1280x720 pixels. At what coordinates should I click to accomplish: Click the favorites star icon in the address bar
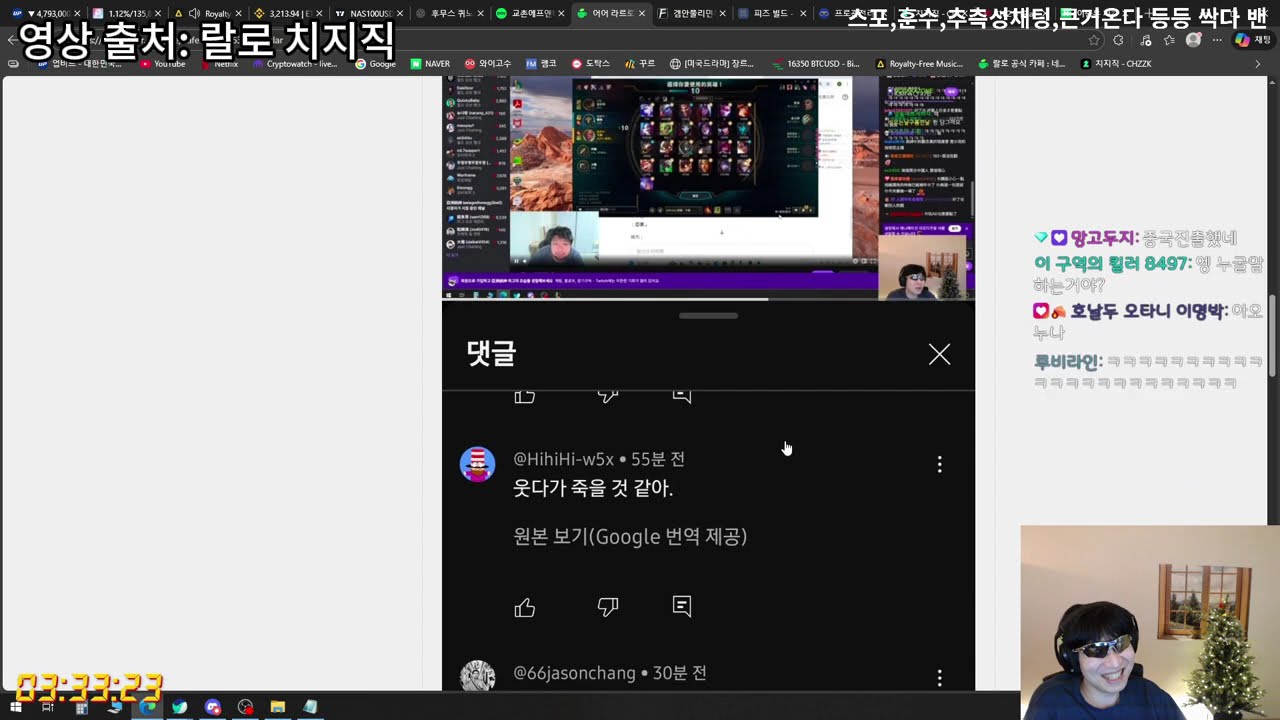click(1094, 40)
